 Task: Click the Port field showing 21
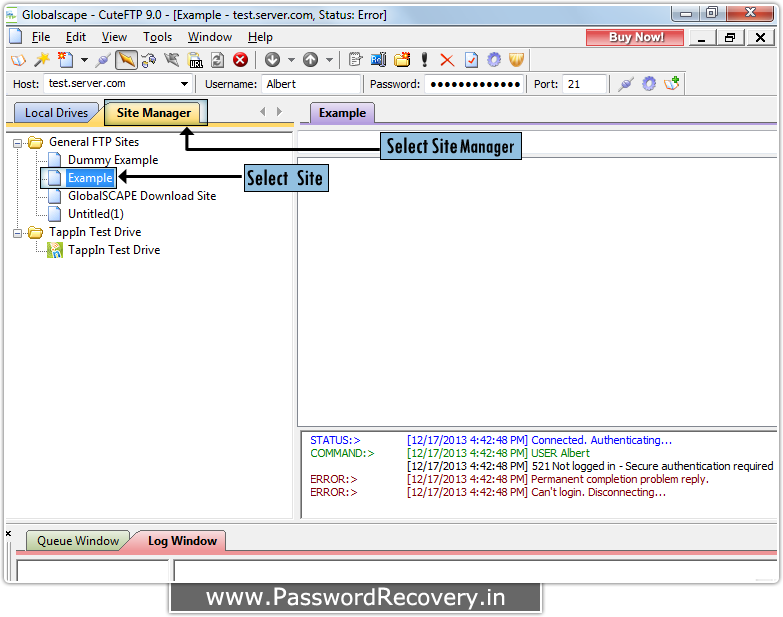point(584,84)
